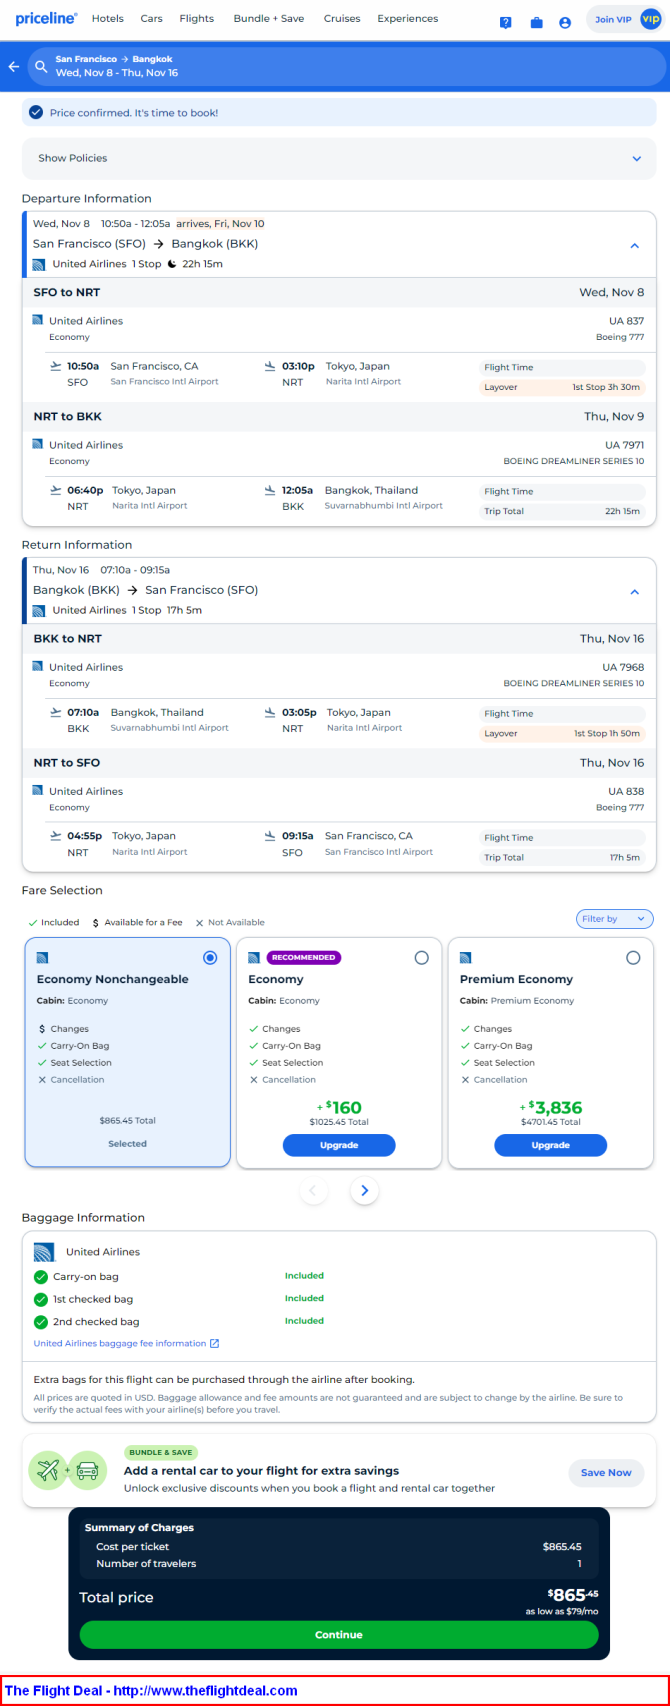The image size is (670, 1706).
Task: Click the overnight moon icon by 22h 15m
Action: [172, 264]
